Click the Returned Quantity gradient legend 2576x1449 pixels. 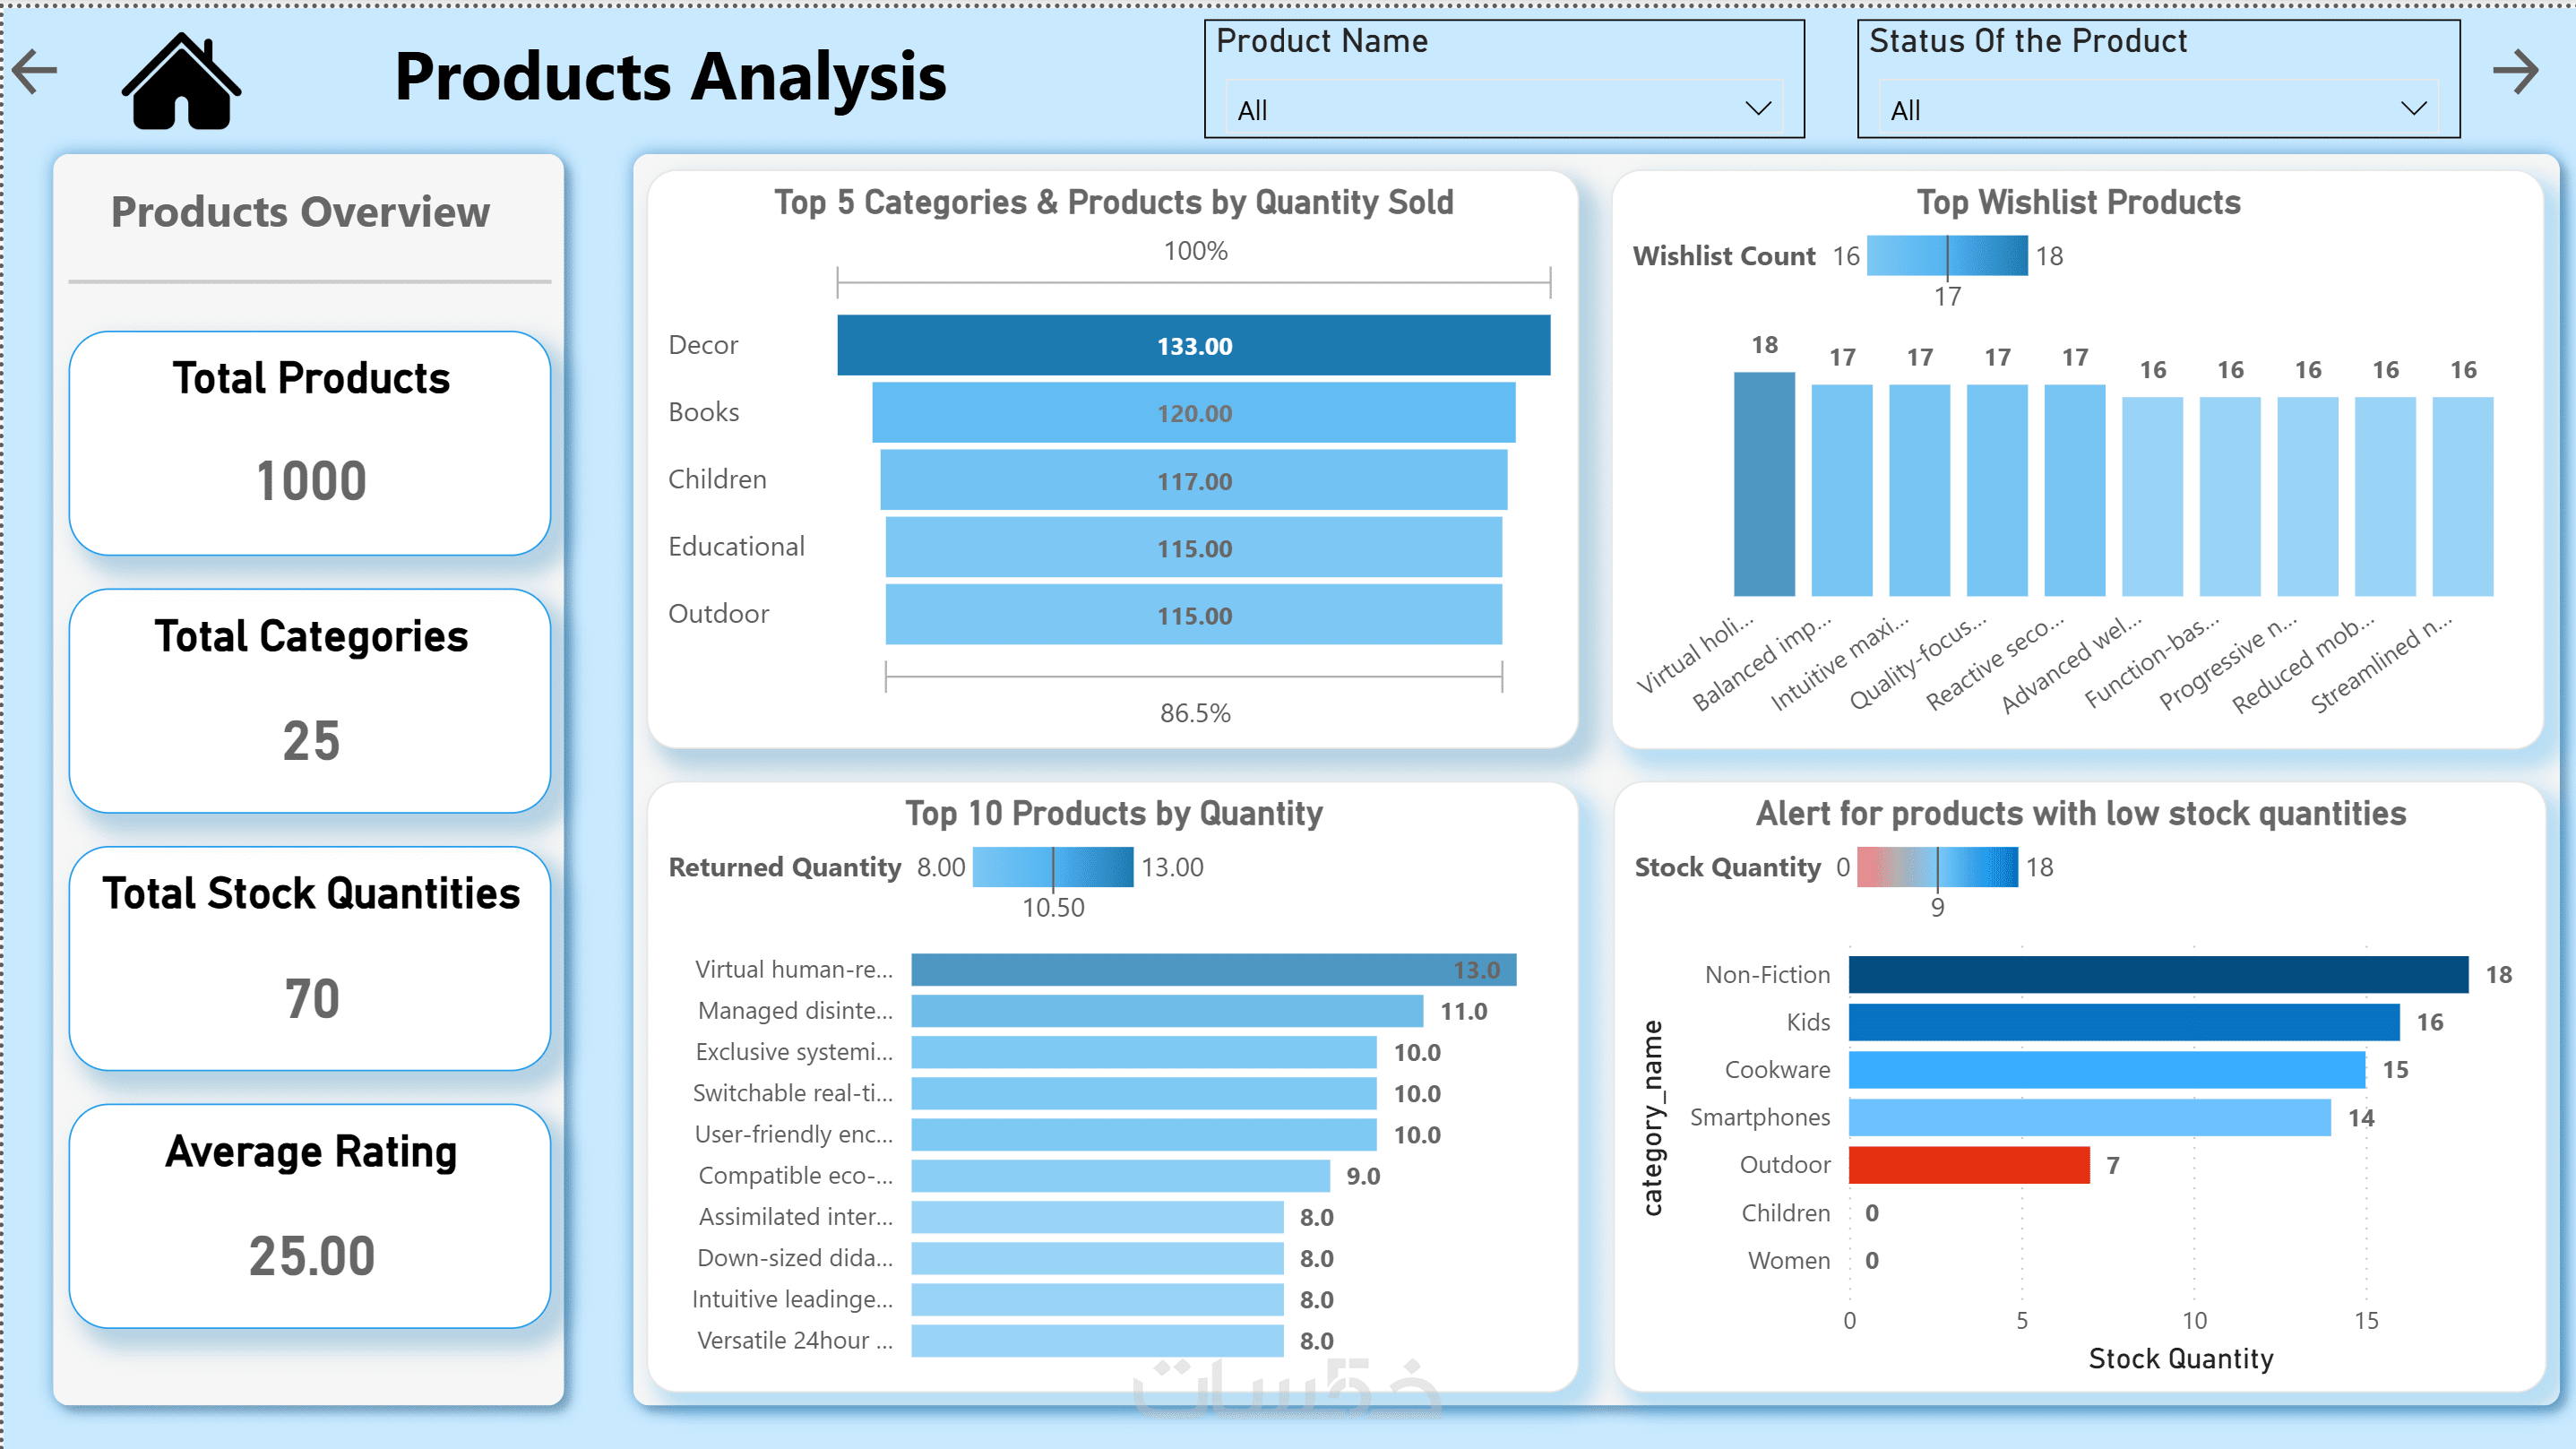(1052, 867)
